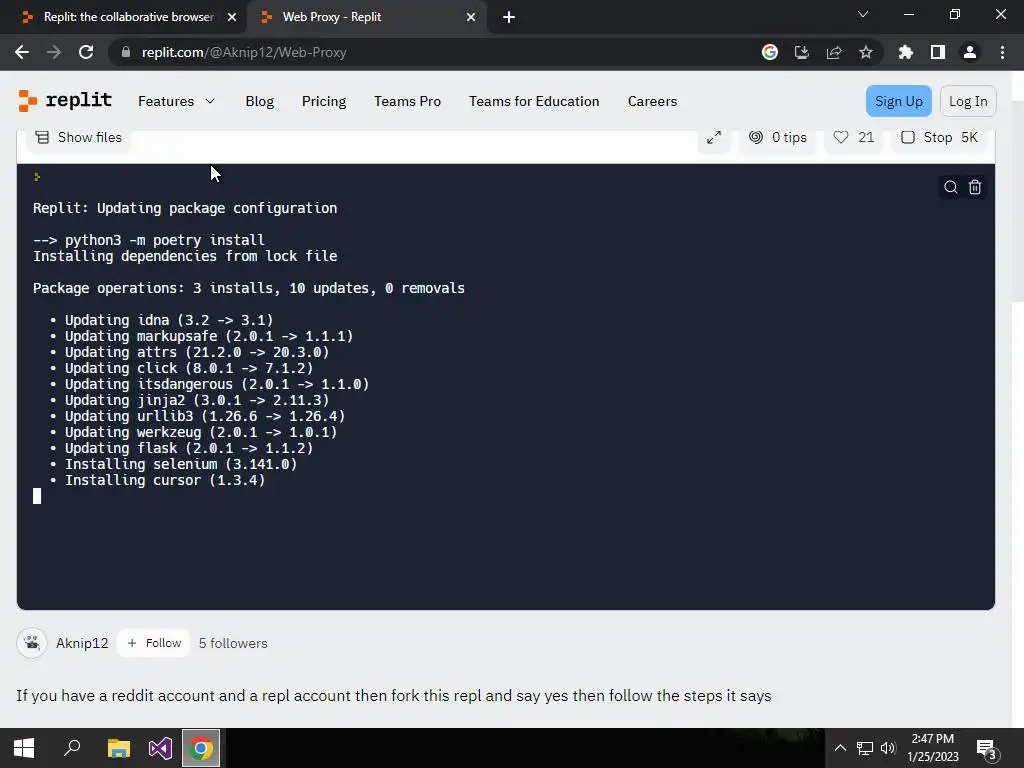
Task: Open Windows taskbar search
Action: (72, 748)
